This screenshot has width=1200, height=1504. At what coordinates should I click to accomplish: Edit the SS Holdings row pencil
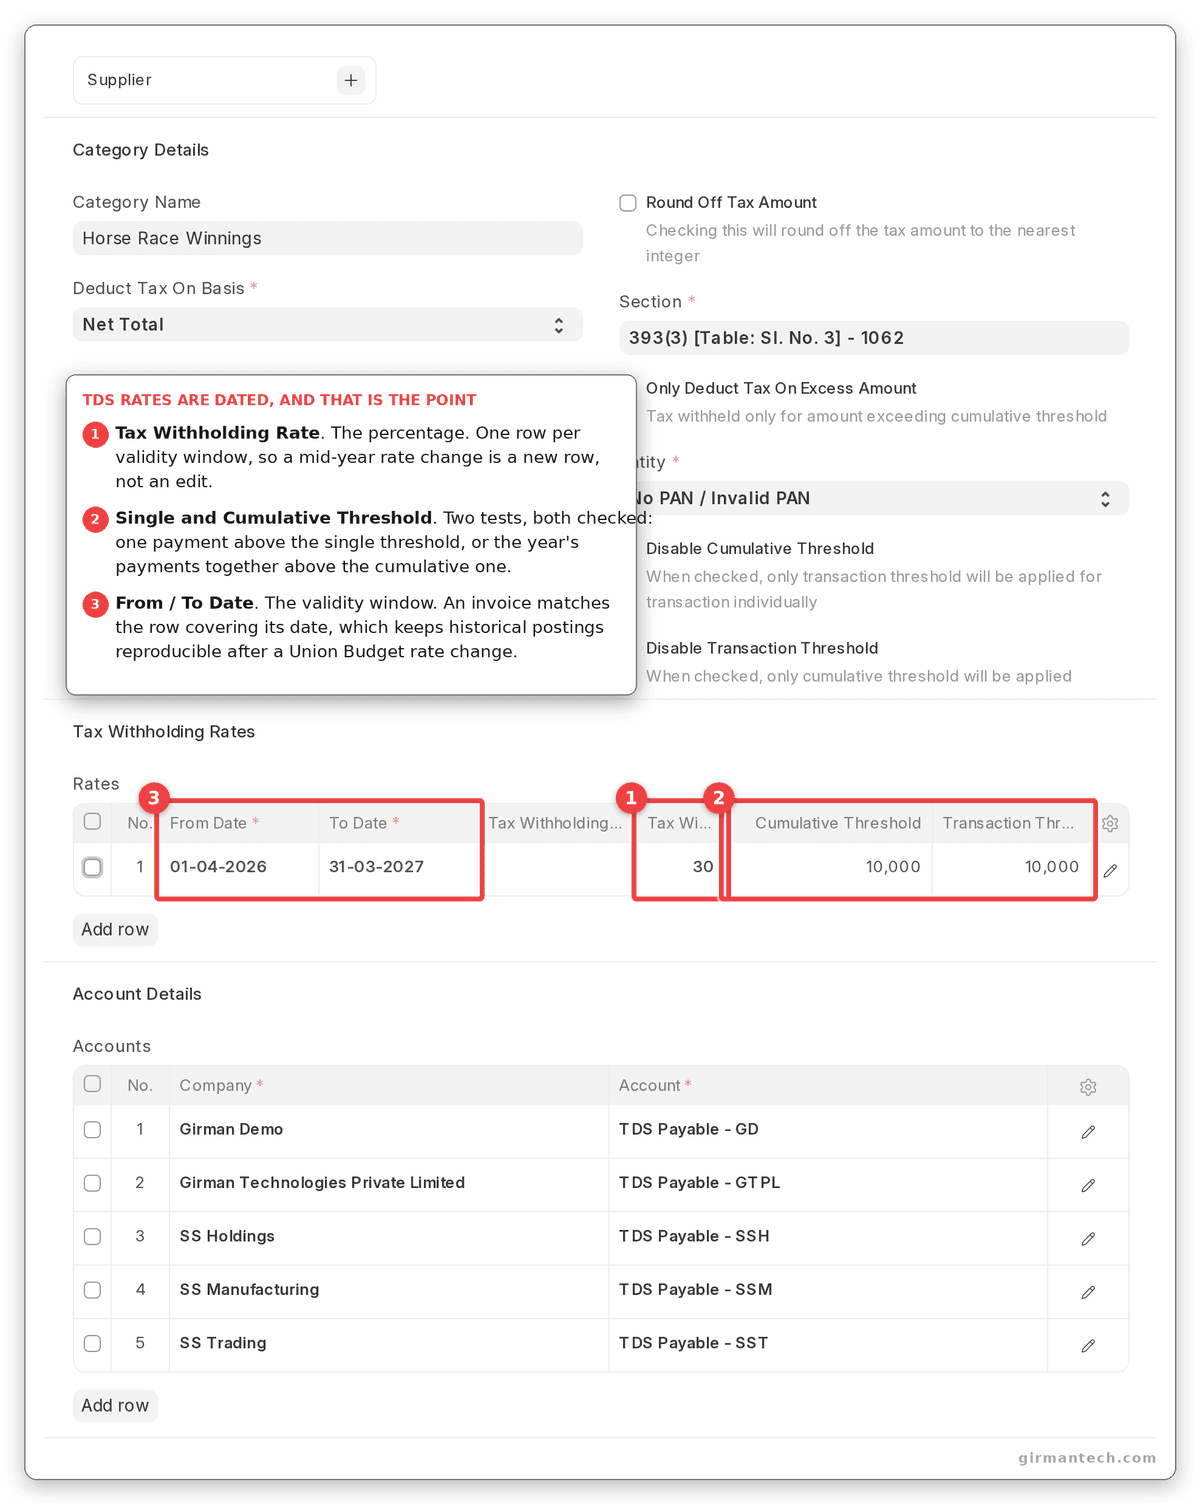pyautogui.click(x=1088, y=1239)
